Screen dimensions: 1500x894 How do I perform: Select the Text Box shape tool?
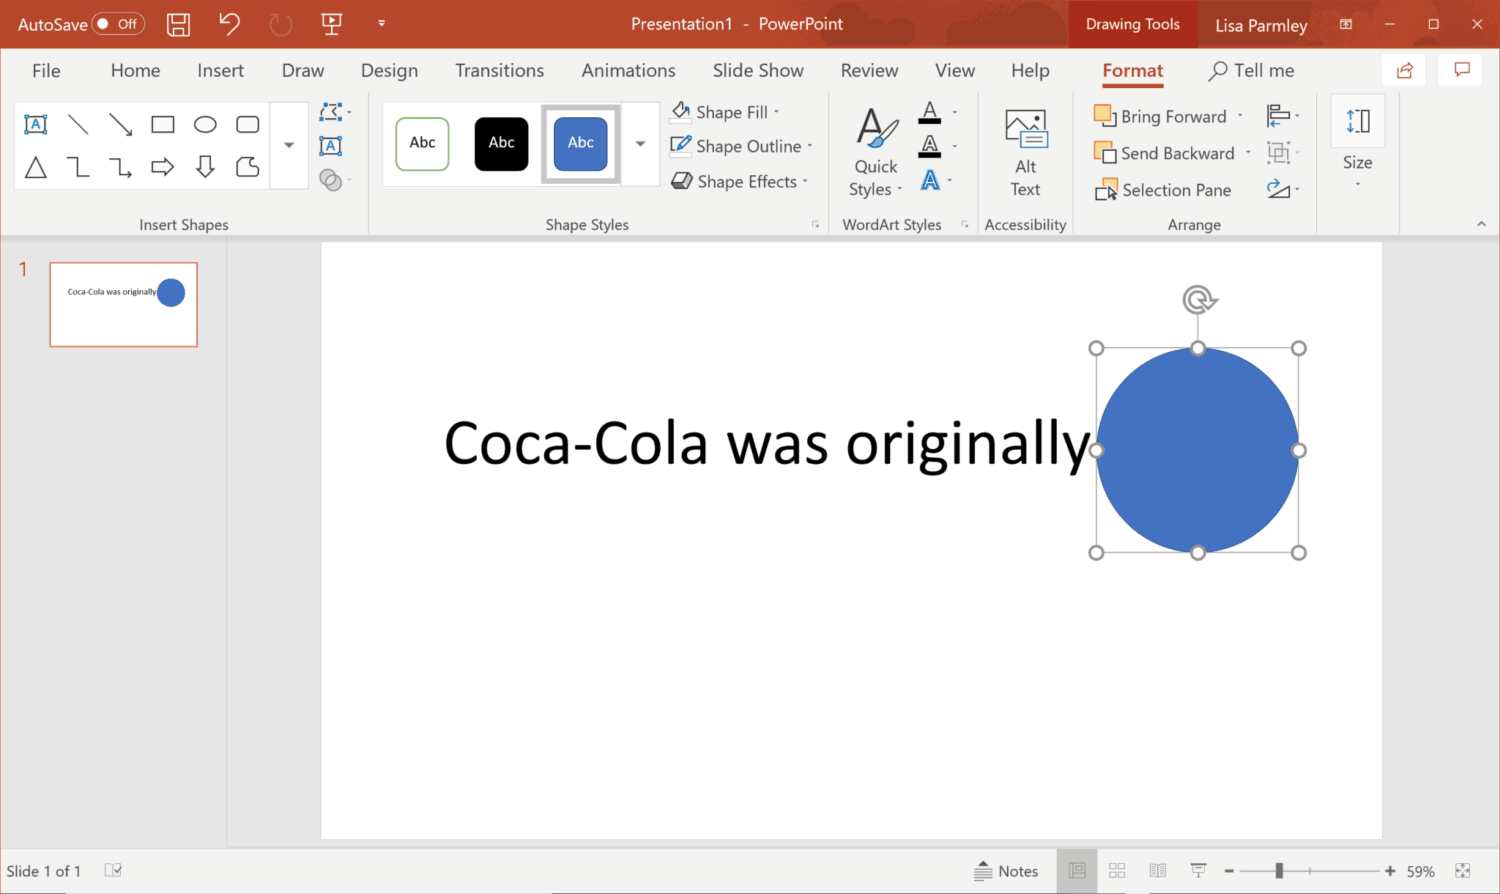click(x=36, y=124)
